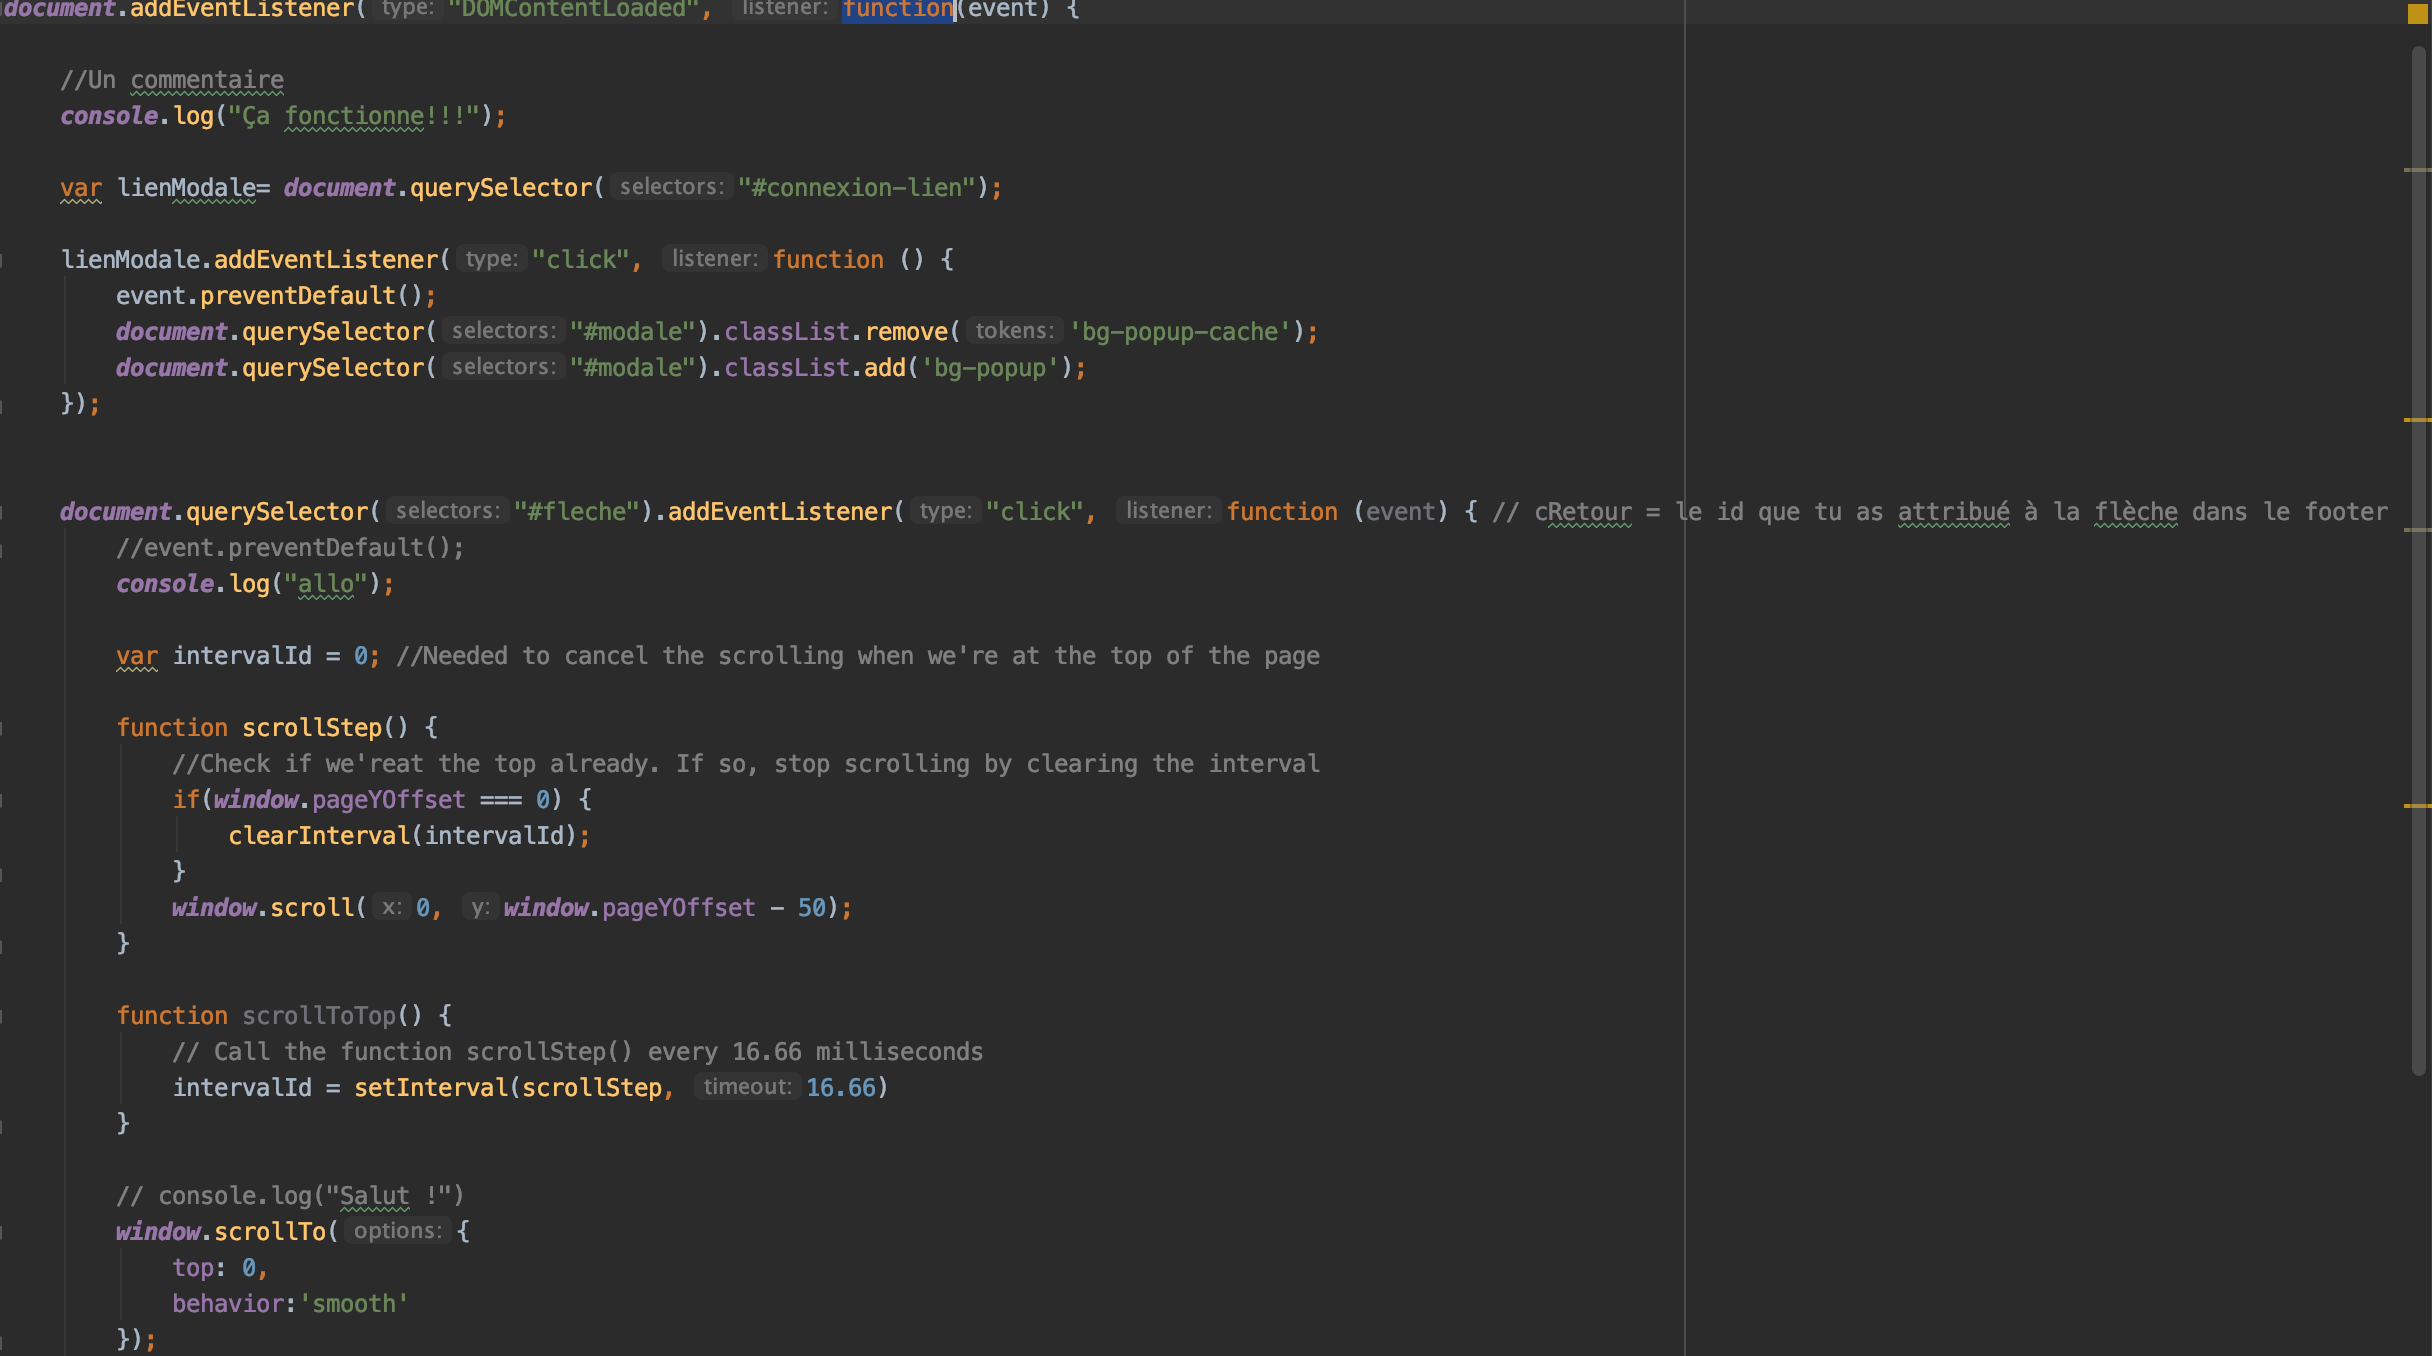This screenshot has width=2432, height=1356.
Task: Click the highlighted 'function' keyword on the first line
Action: click(897, 10)
